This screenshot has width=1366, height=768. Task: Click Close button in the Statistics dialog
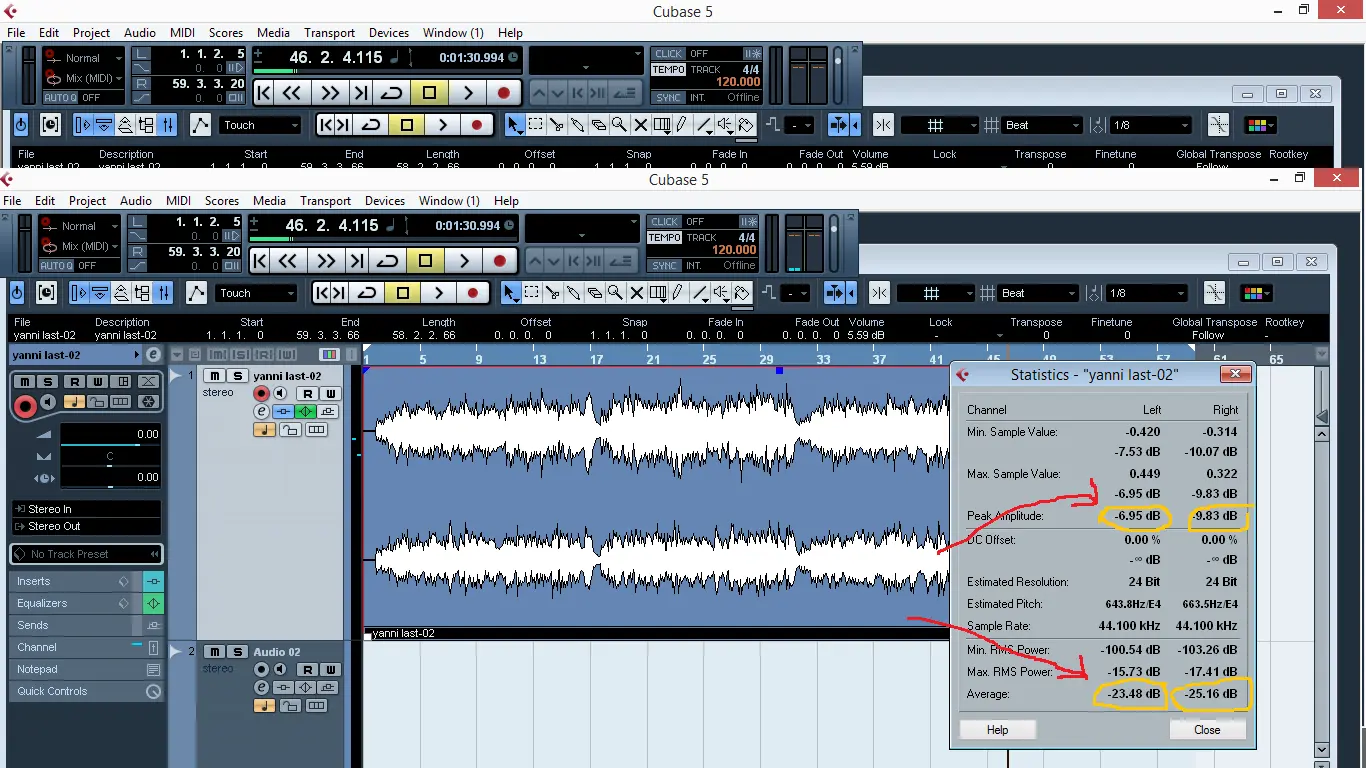[x=1207, y=730]
